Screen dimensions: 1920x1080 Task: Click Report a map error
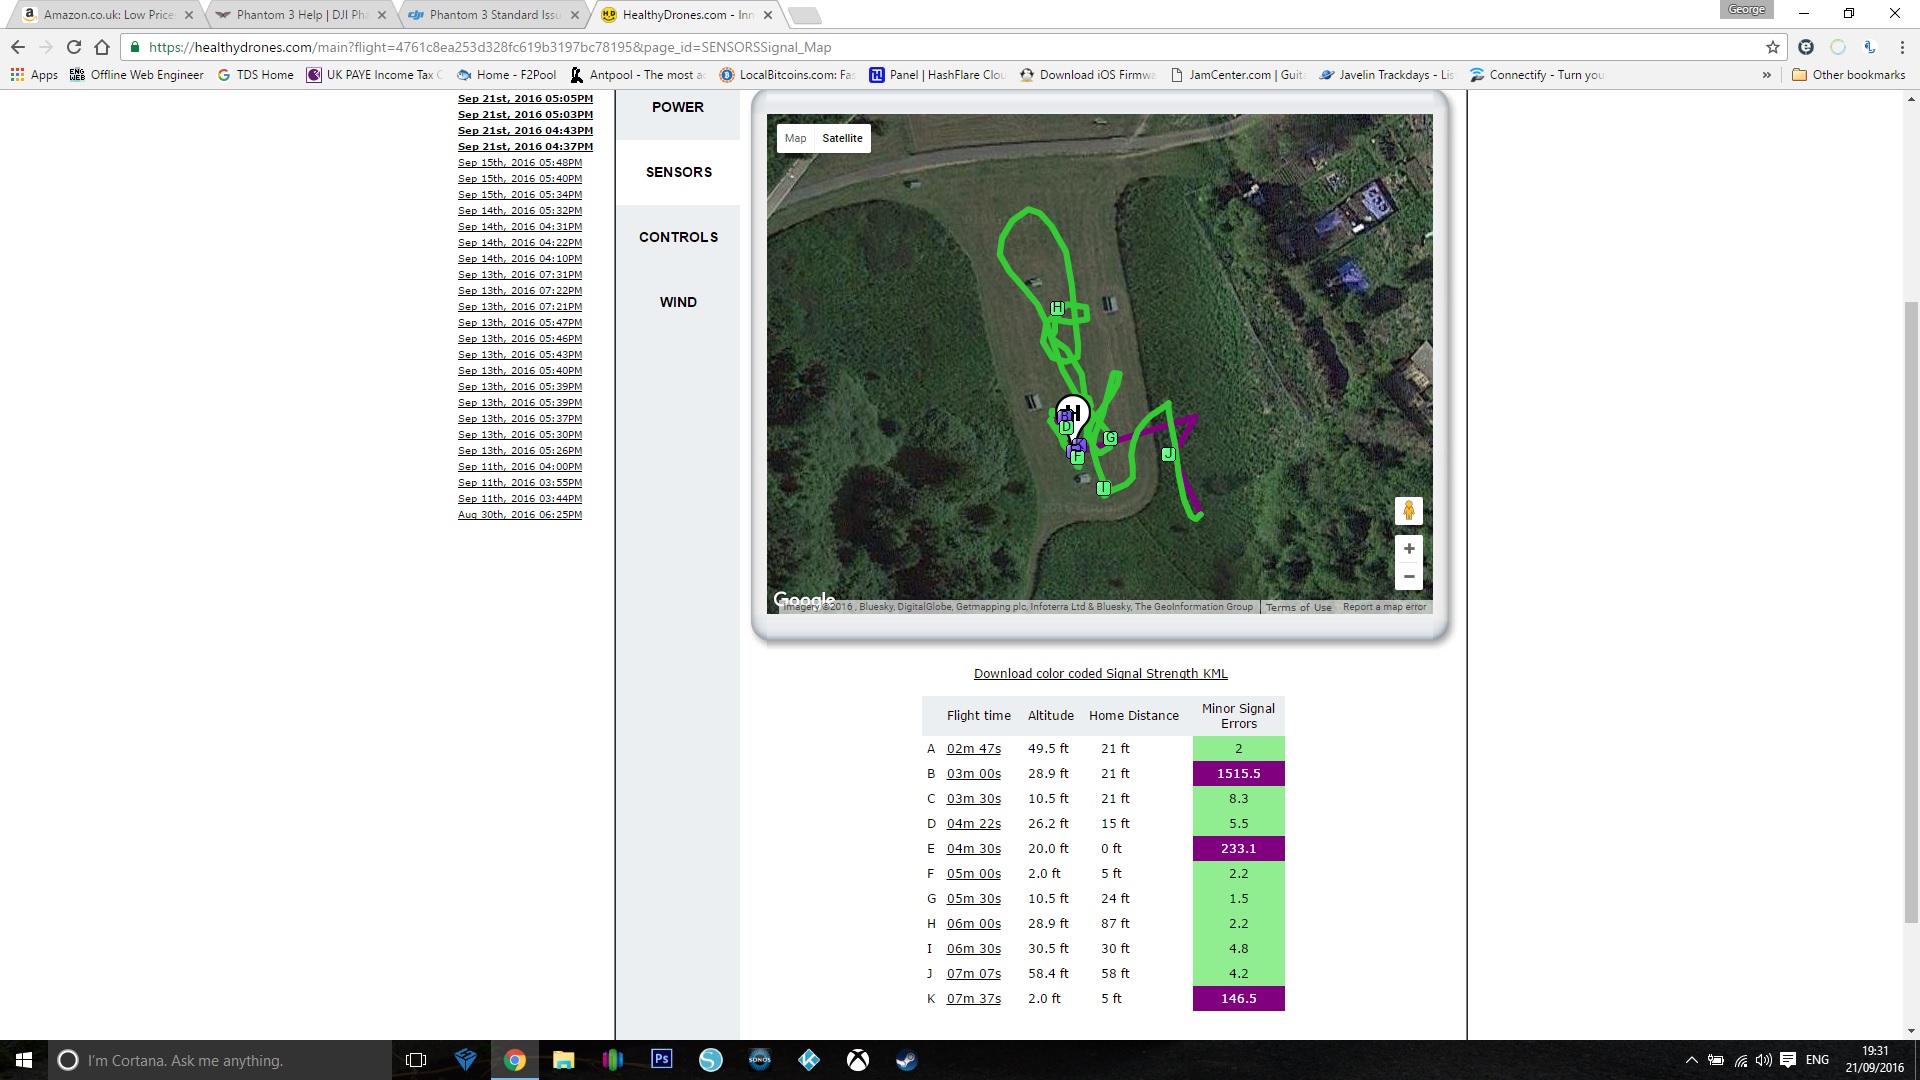[1384, 607]
